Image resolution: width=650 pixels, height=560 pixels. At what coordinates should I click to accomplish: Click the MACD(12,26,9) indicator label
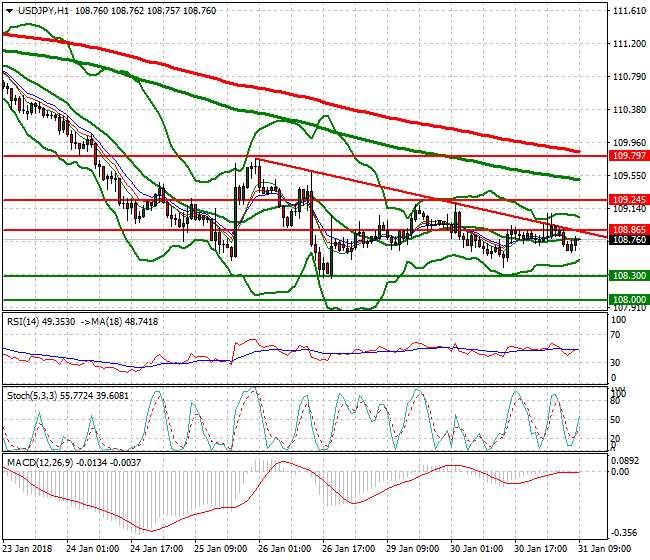tap(40, 463)
